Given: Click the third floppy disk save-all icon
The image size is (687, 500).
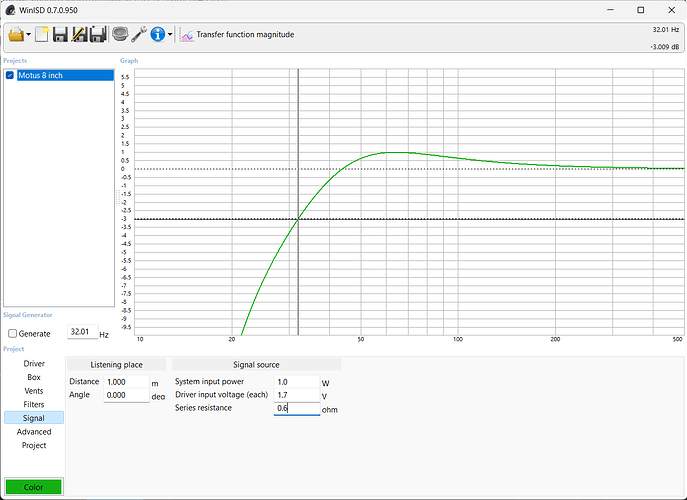Looking at the screenshot, I should pyautogui.click(x=98, y=35).
